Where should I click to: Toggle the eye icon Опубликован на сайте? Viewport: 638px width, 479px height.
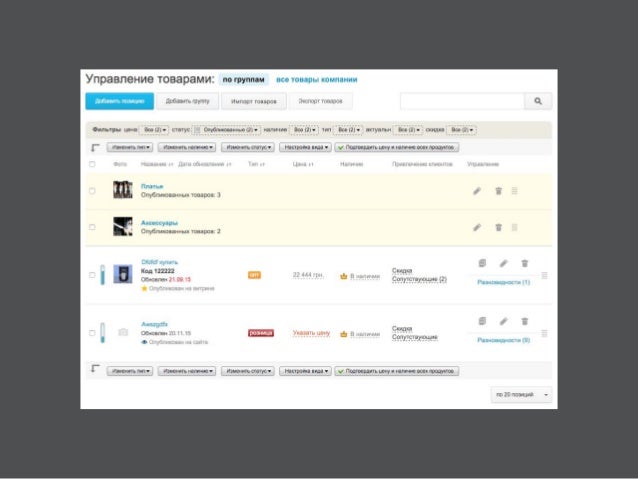[144, 342]
